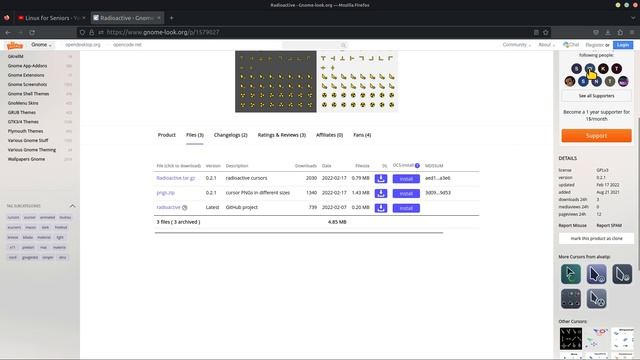This screenshot has height=360, width=640.
Task: Click the Pling store logo
Action: click(x=15, y=45)
